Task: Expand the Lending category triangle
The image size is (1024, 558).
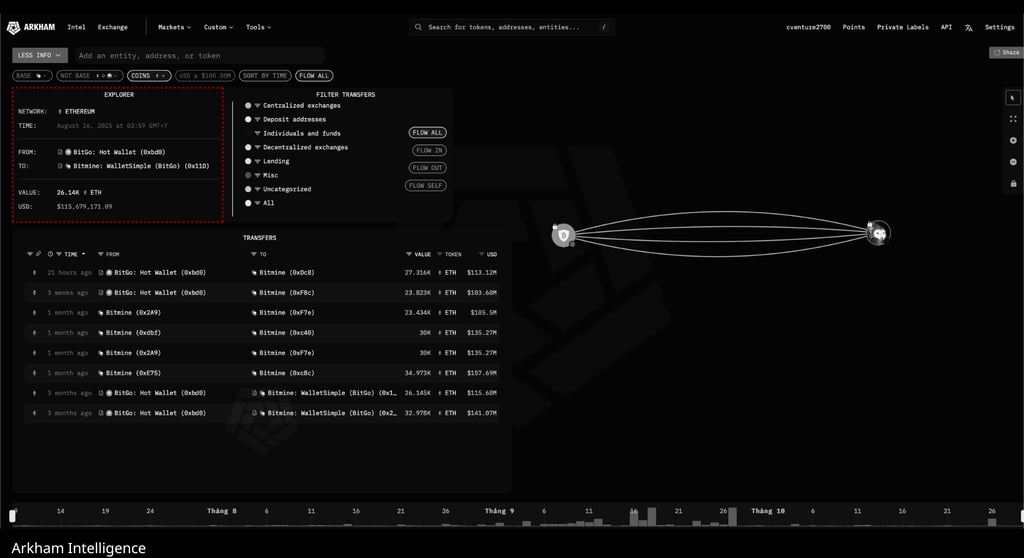Action: [257, 161]
